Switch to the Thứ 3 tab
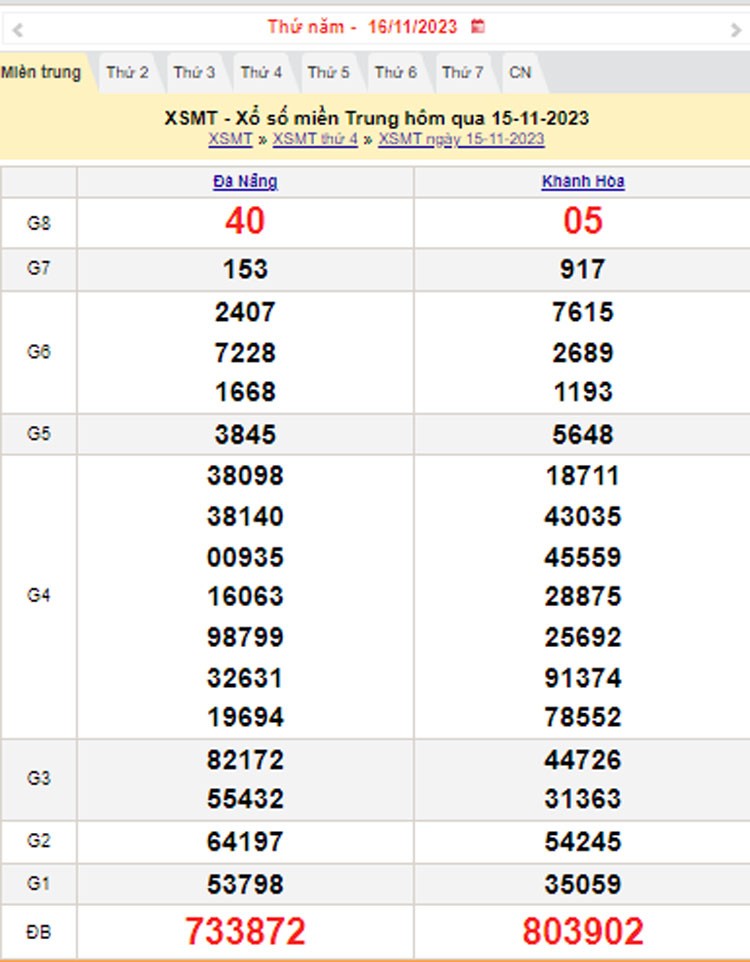750x962 pixels. click(x=194, y=72)
